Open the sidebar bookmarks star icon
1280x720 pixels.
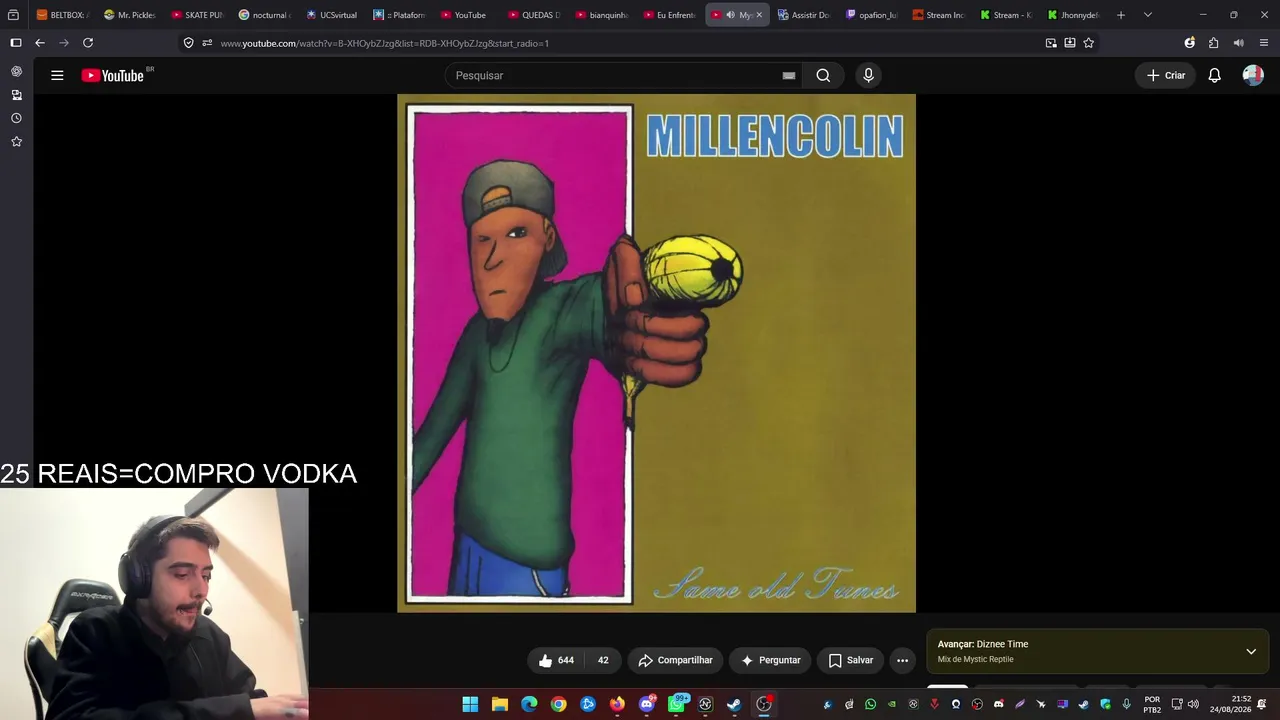[x=16, y=142]
